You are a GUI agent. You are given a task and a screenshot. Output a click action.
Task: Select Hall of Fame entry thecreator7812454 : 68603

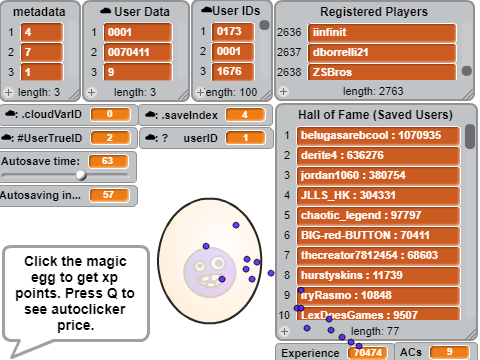coord(379,256)
